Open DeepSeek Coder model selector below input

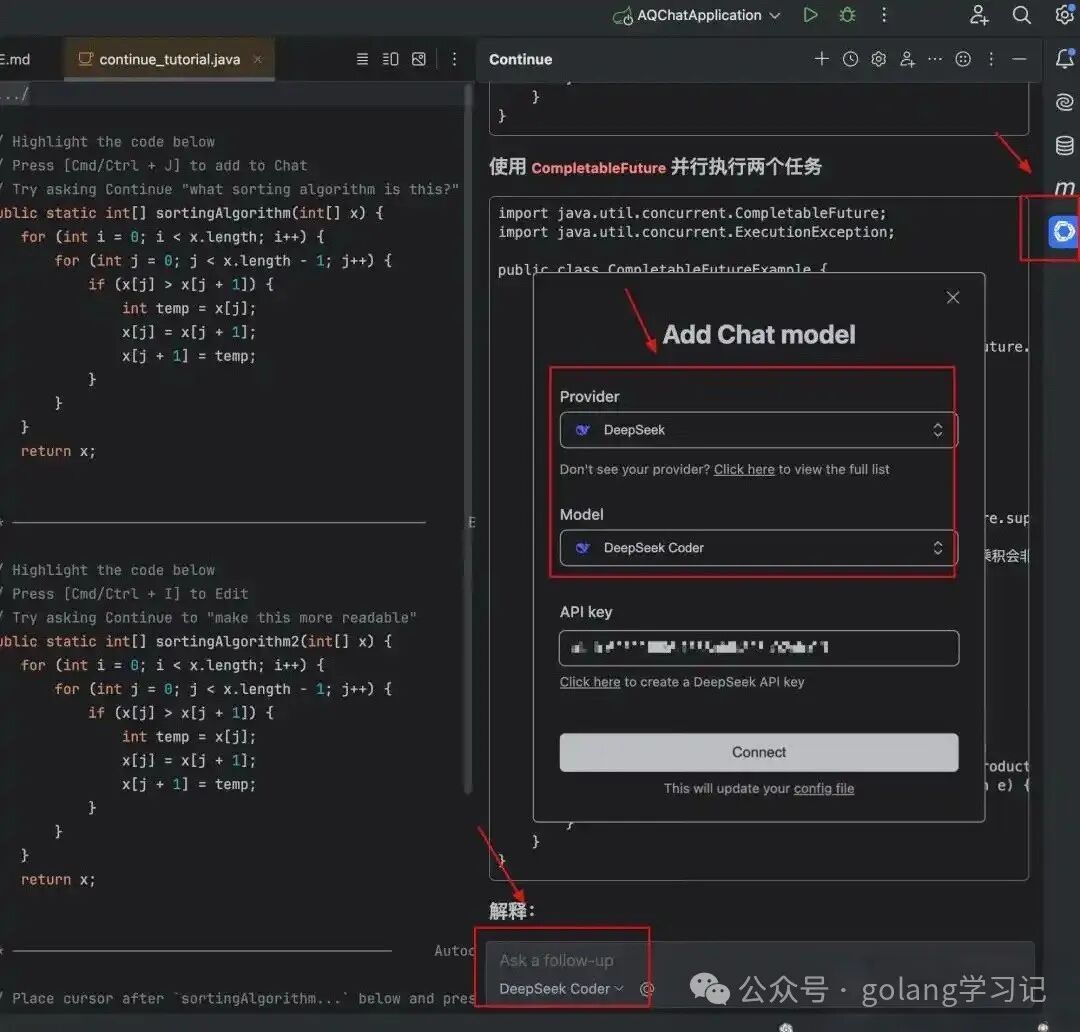(561, 989)
